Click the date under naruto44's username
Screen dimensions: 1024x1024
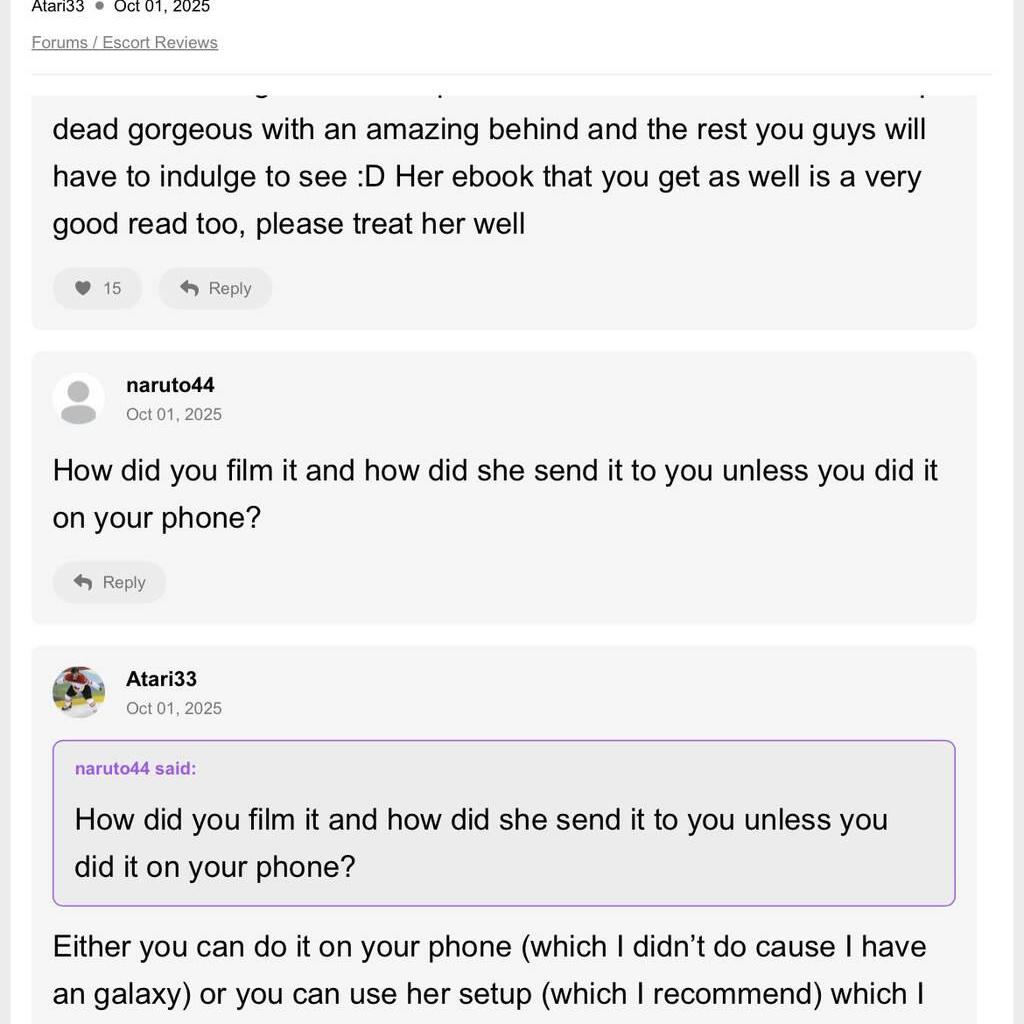point(174,414)
